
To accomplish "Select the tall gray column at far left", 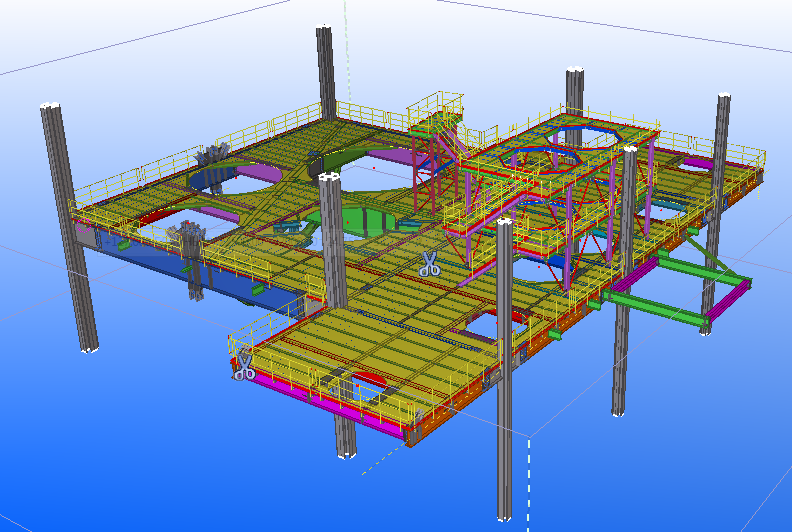I will 70,230.
